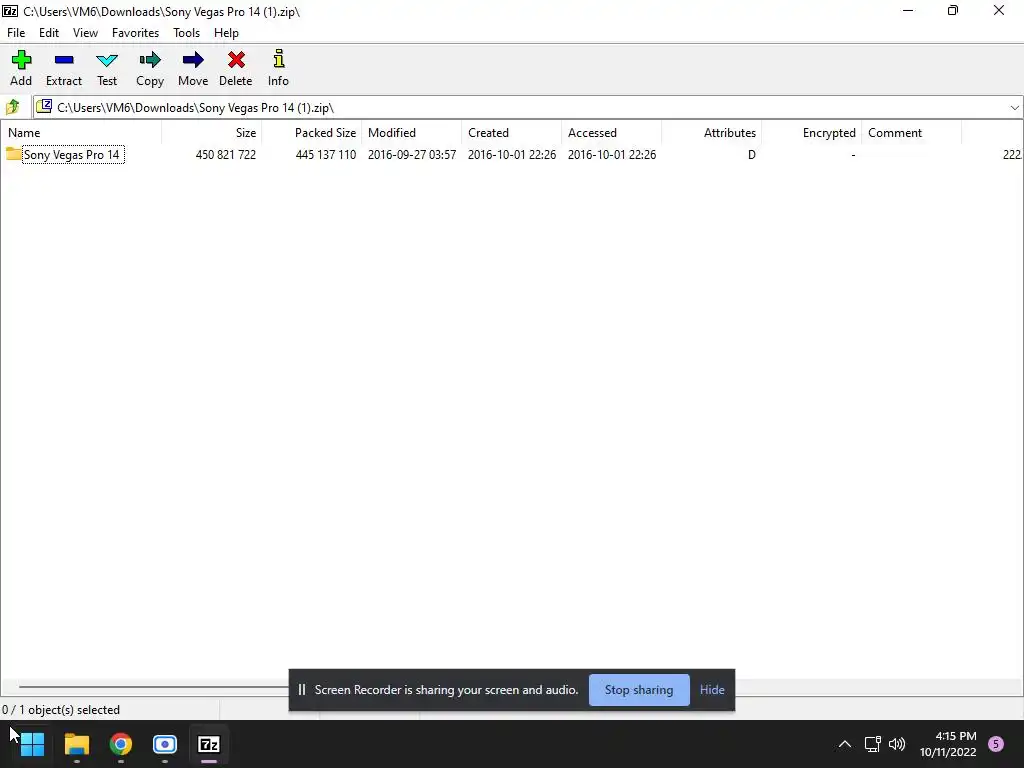Open notification center badge
The width and height of the screenshot is (1024, 768).
[x=996, y=744]
